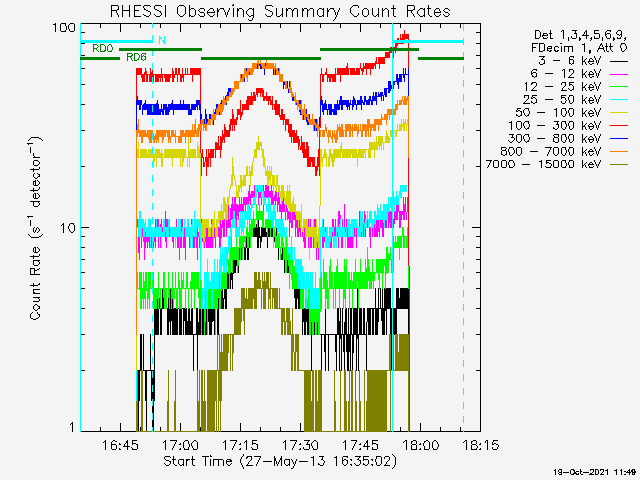Click the '10' y-axis tick label
Screen dimensions: 640x480
click(68, 228)
